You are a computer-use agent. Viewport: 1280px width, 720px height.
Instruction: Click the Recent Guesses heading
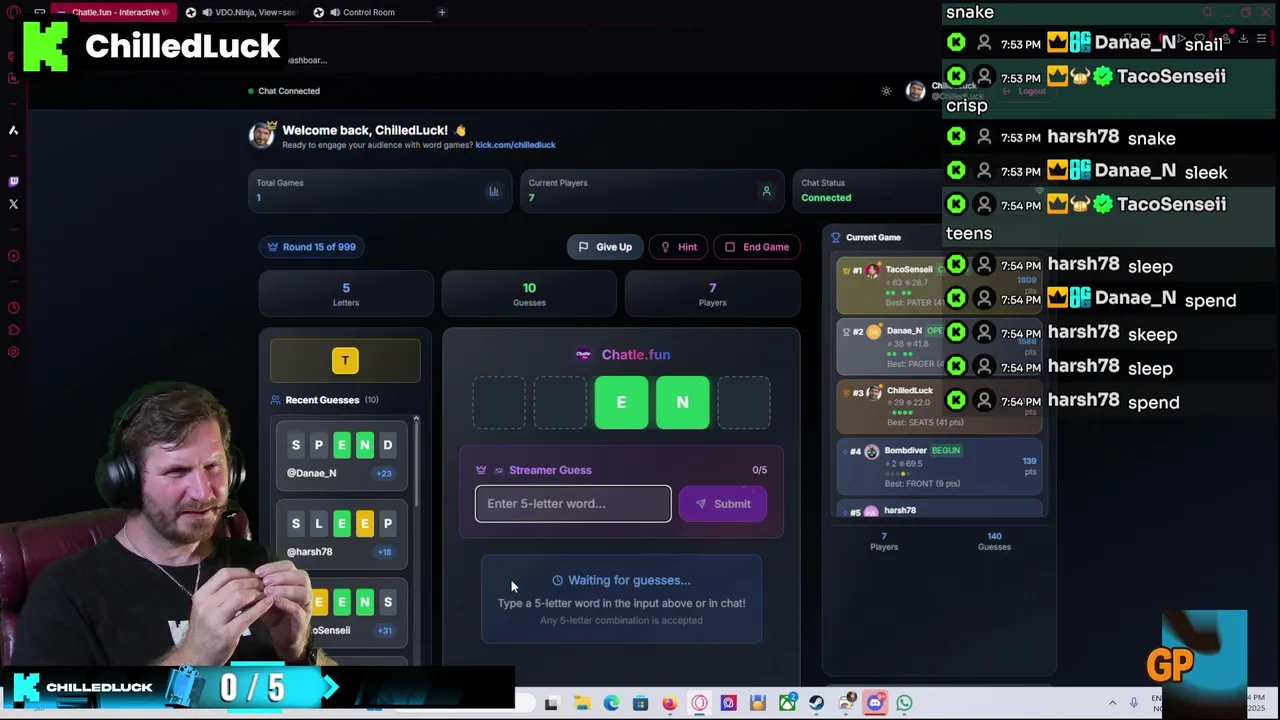(322, 400)
